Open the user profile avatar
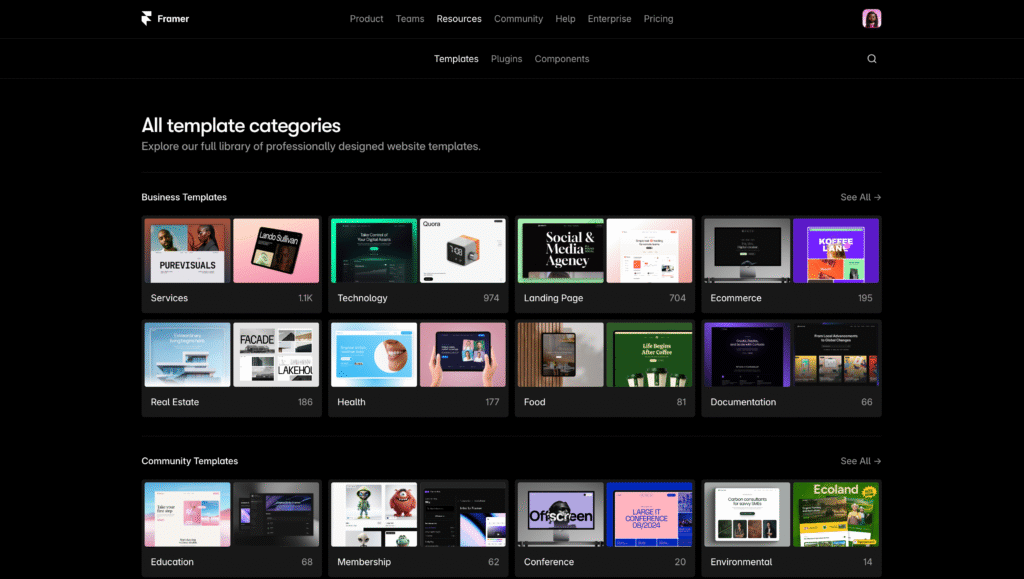Screen dimensions: 1024x579 click(871, 19)
